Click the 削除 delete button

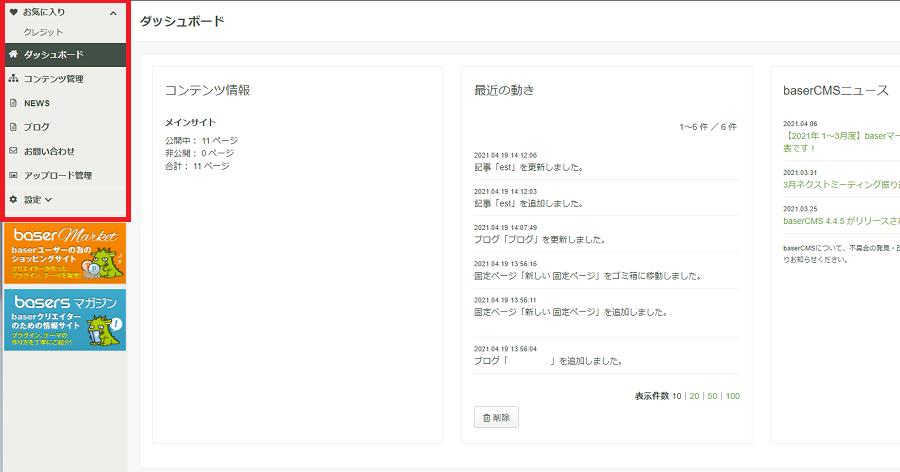tap(496, 417)
